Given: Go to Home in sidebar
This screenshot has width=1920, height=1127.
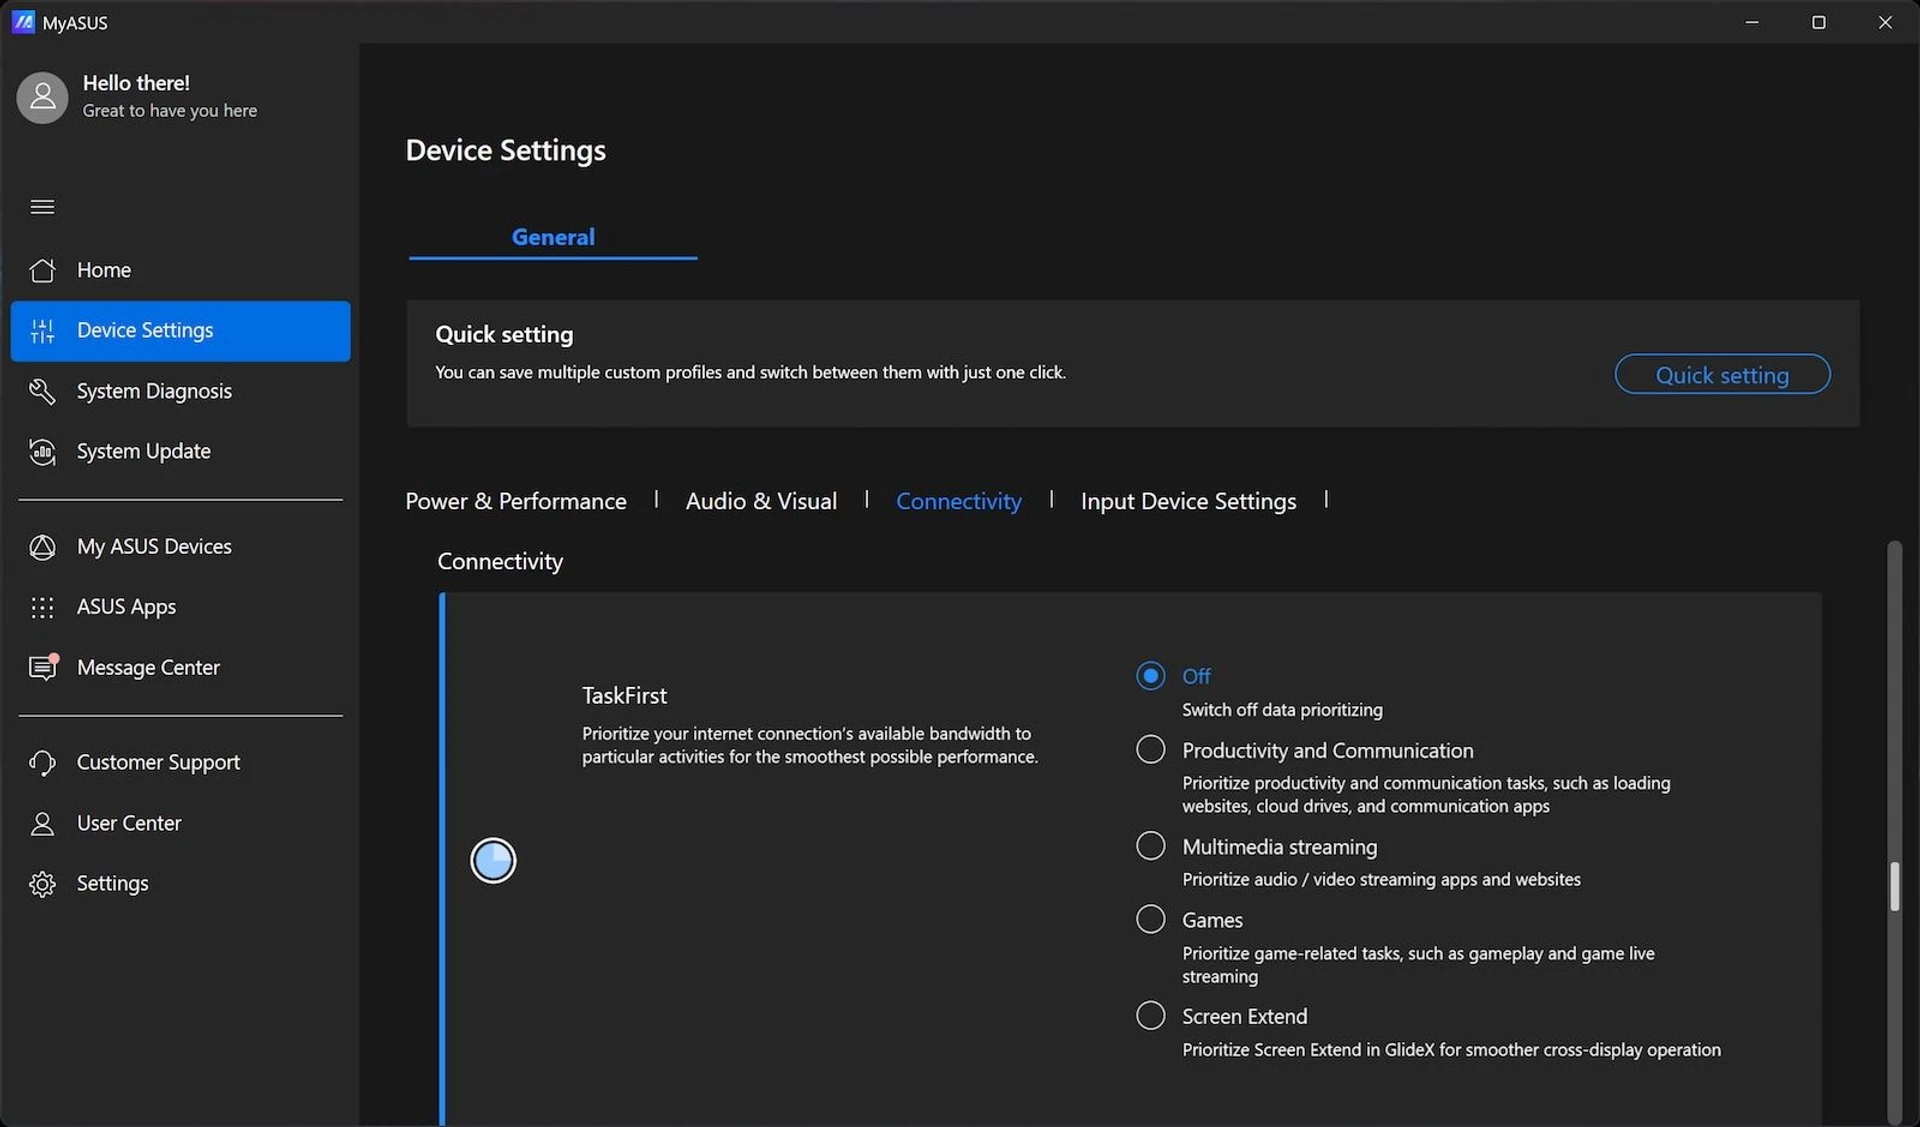Looking at the screenshot, I should (180, 270).
